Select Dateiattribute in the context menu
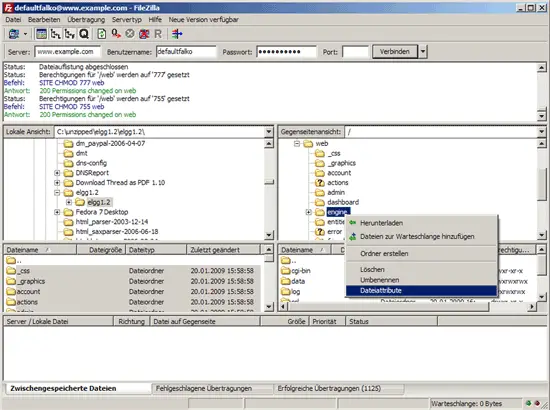550x410 pixels. coord(421,290)
